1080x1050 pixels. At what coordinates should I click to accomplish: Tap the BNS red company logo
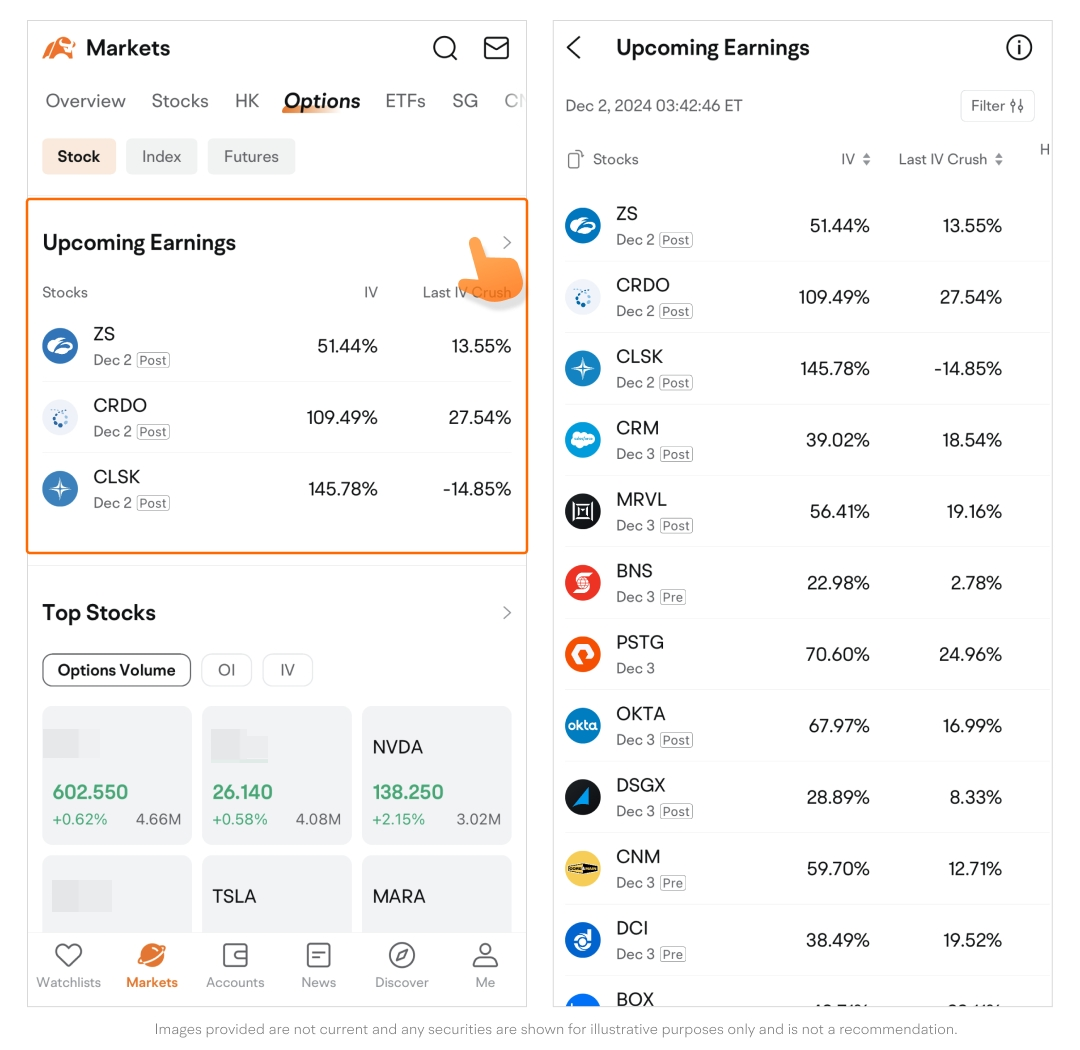point(583,583)
